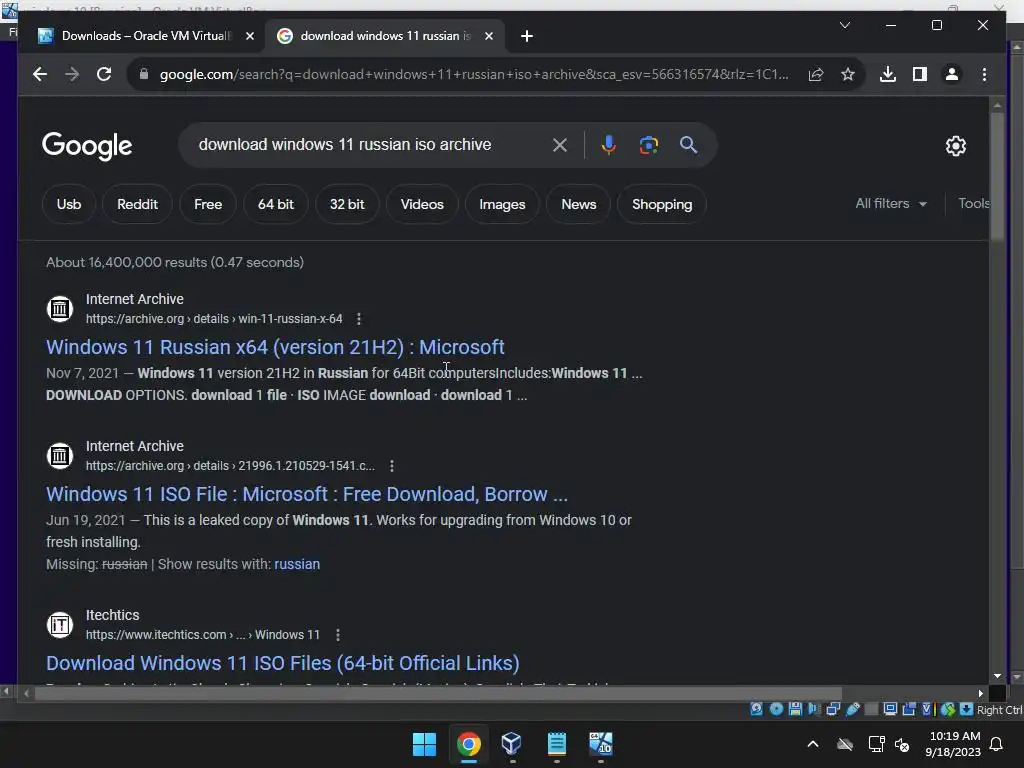Open a new browser tab
Image resolution: width=1024 pixels, height=768 pixels.
[527, 37]
